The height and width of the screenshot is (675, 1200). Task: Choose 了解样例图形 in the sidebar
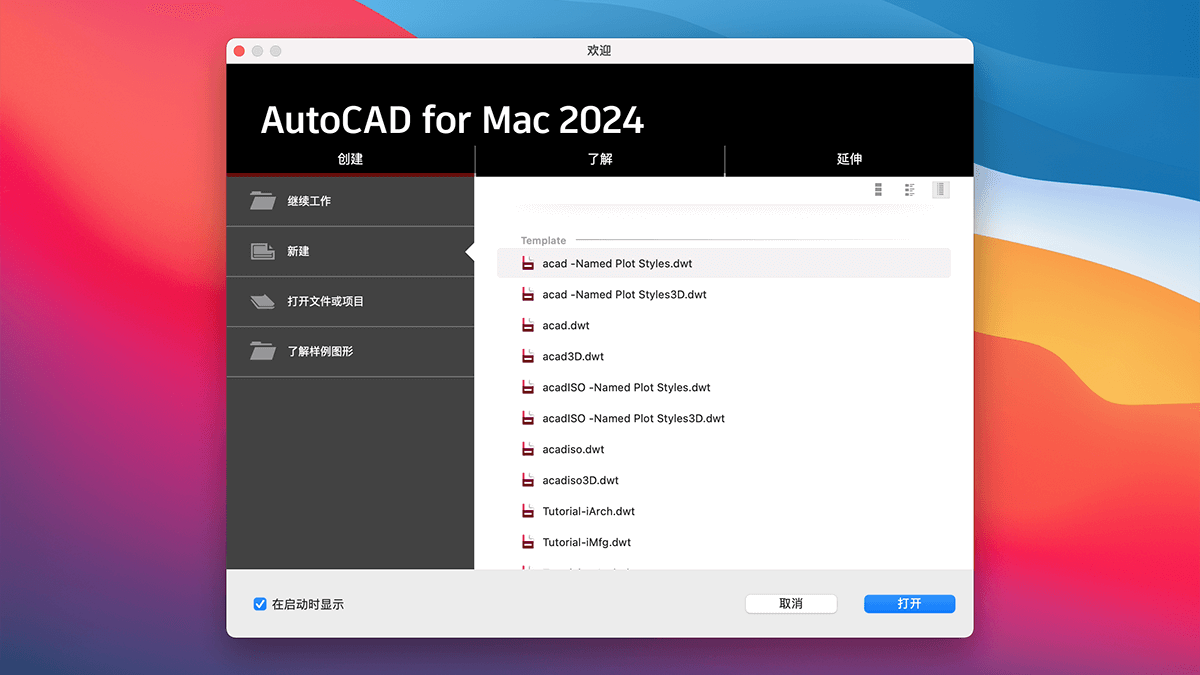point(350,351)
